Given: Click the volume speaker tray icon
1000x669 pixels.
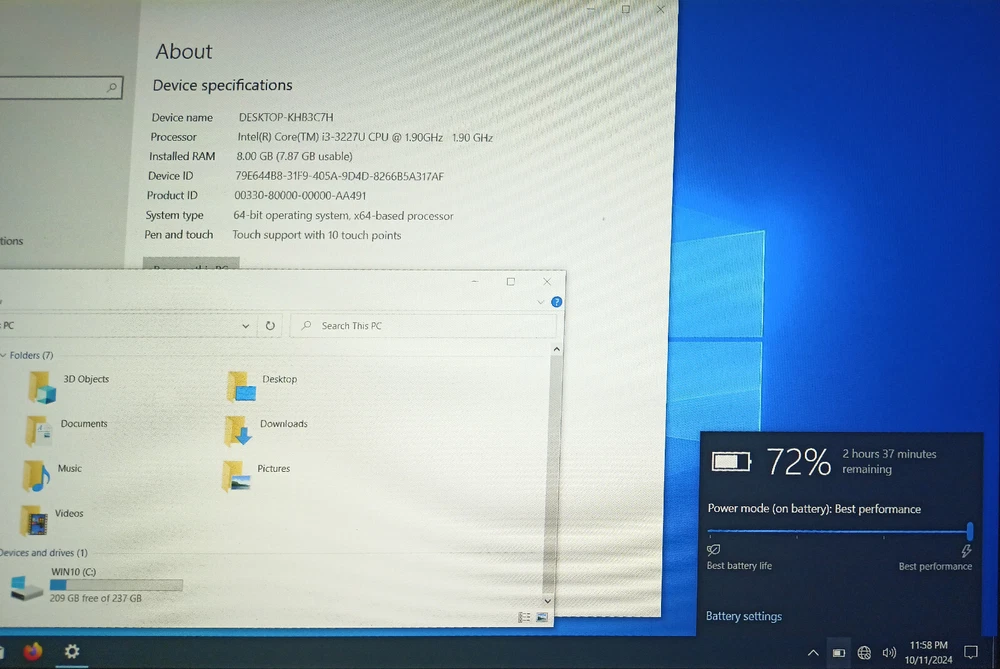Looking at the screenshot, I should (889, 653).
